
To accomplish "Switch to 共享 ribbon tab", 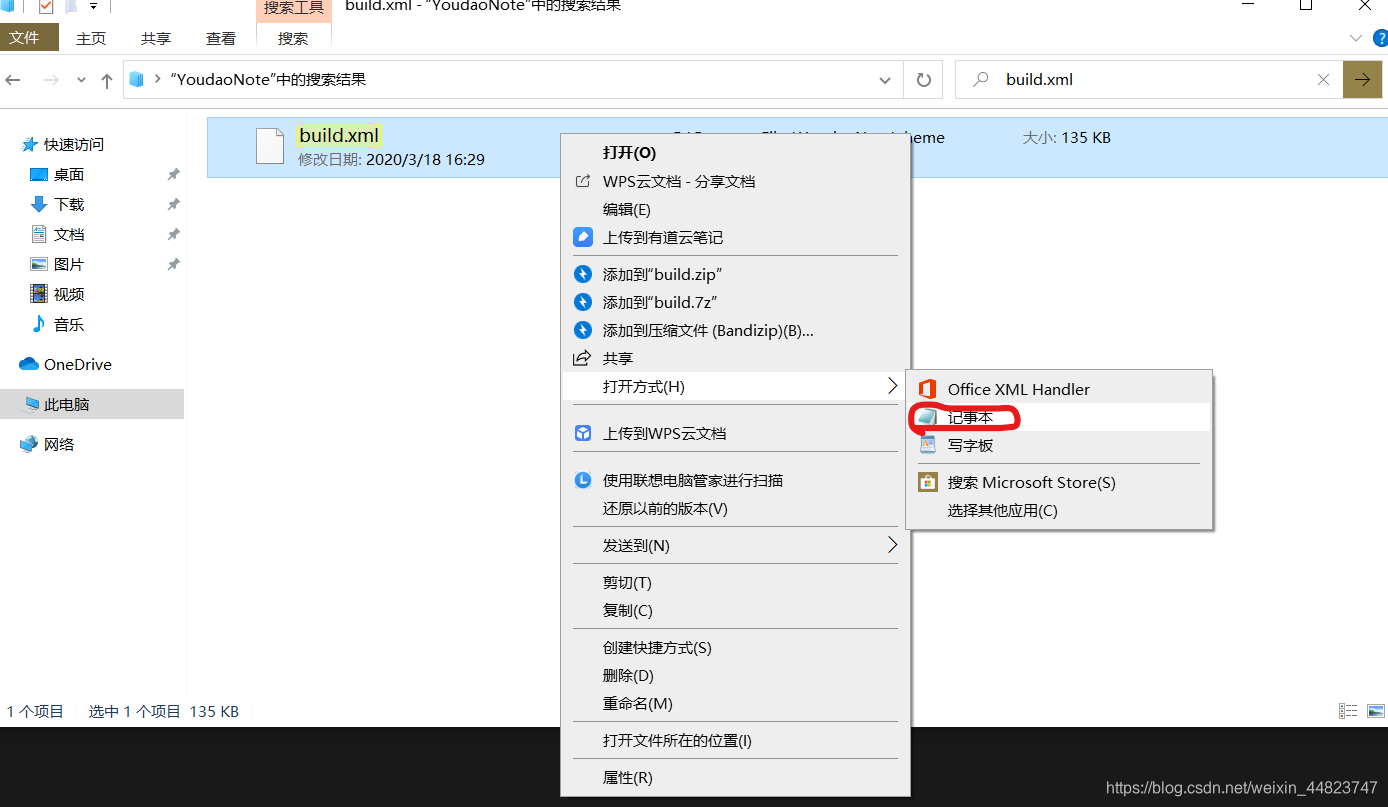I will [x=156, y=38].
